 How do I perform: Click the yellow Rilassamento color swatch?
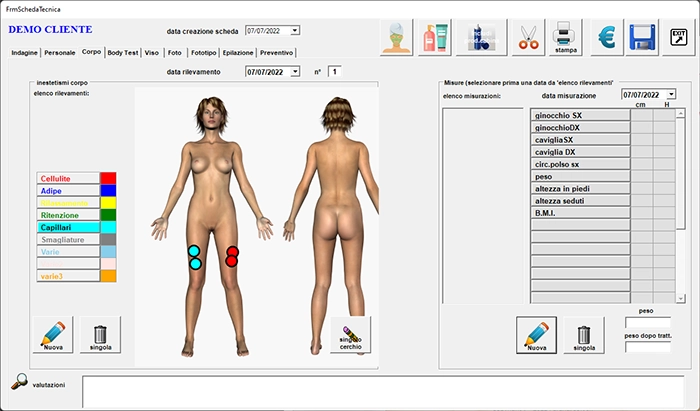pos(108,203)
